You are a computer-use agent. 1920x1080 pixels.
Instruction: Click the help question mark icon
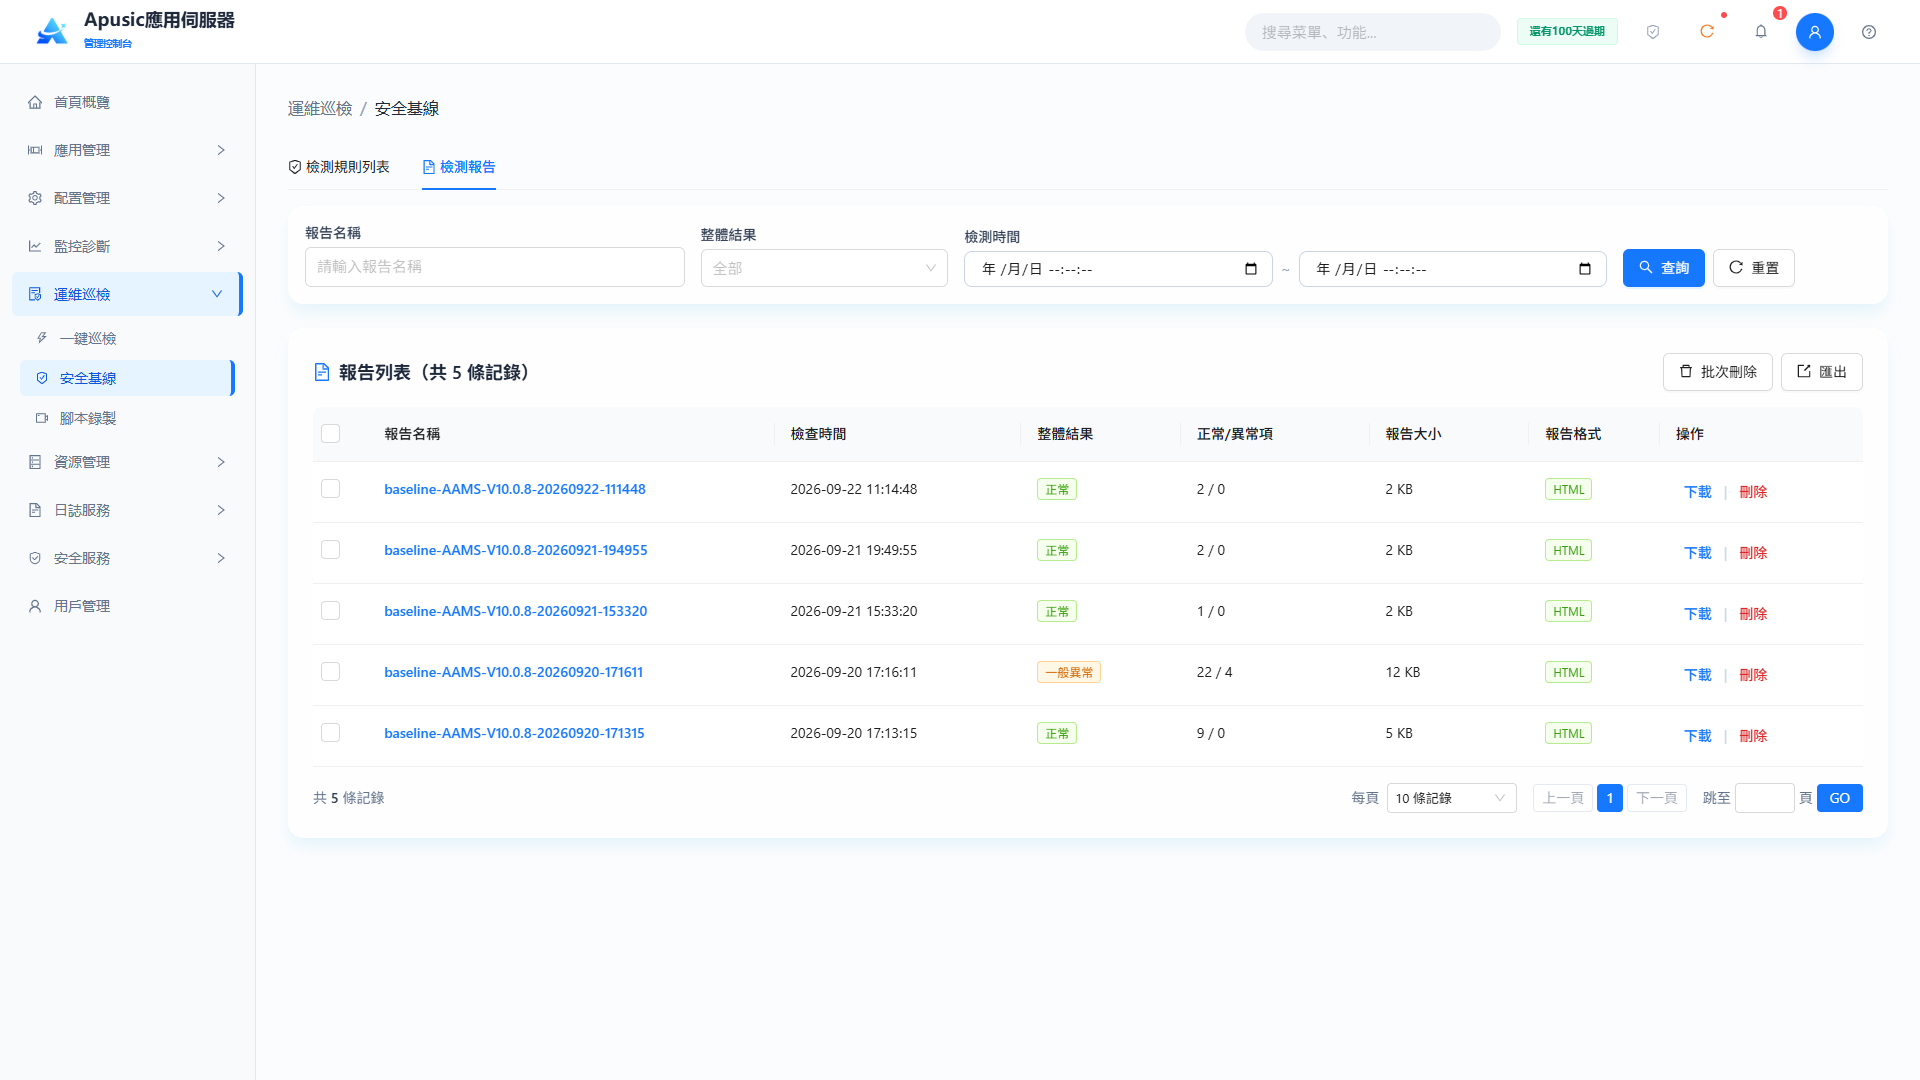coord(1869,32)
